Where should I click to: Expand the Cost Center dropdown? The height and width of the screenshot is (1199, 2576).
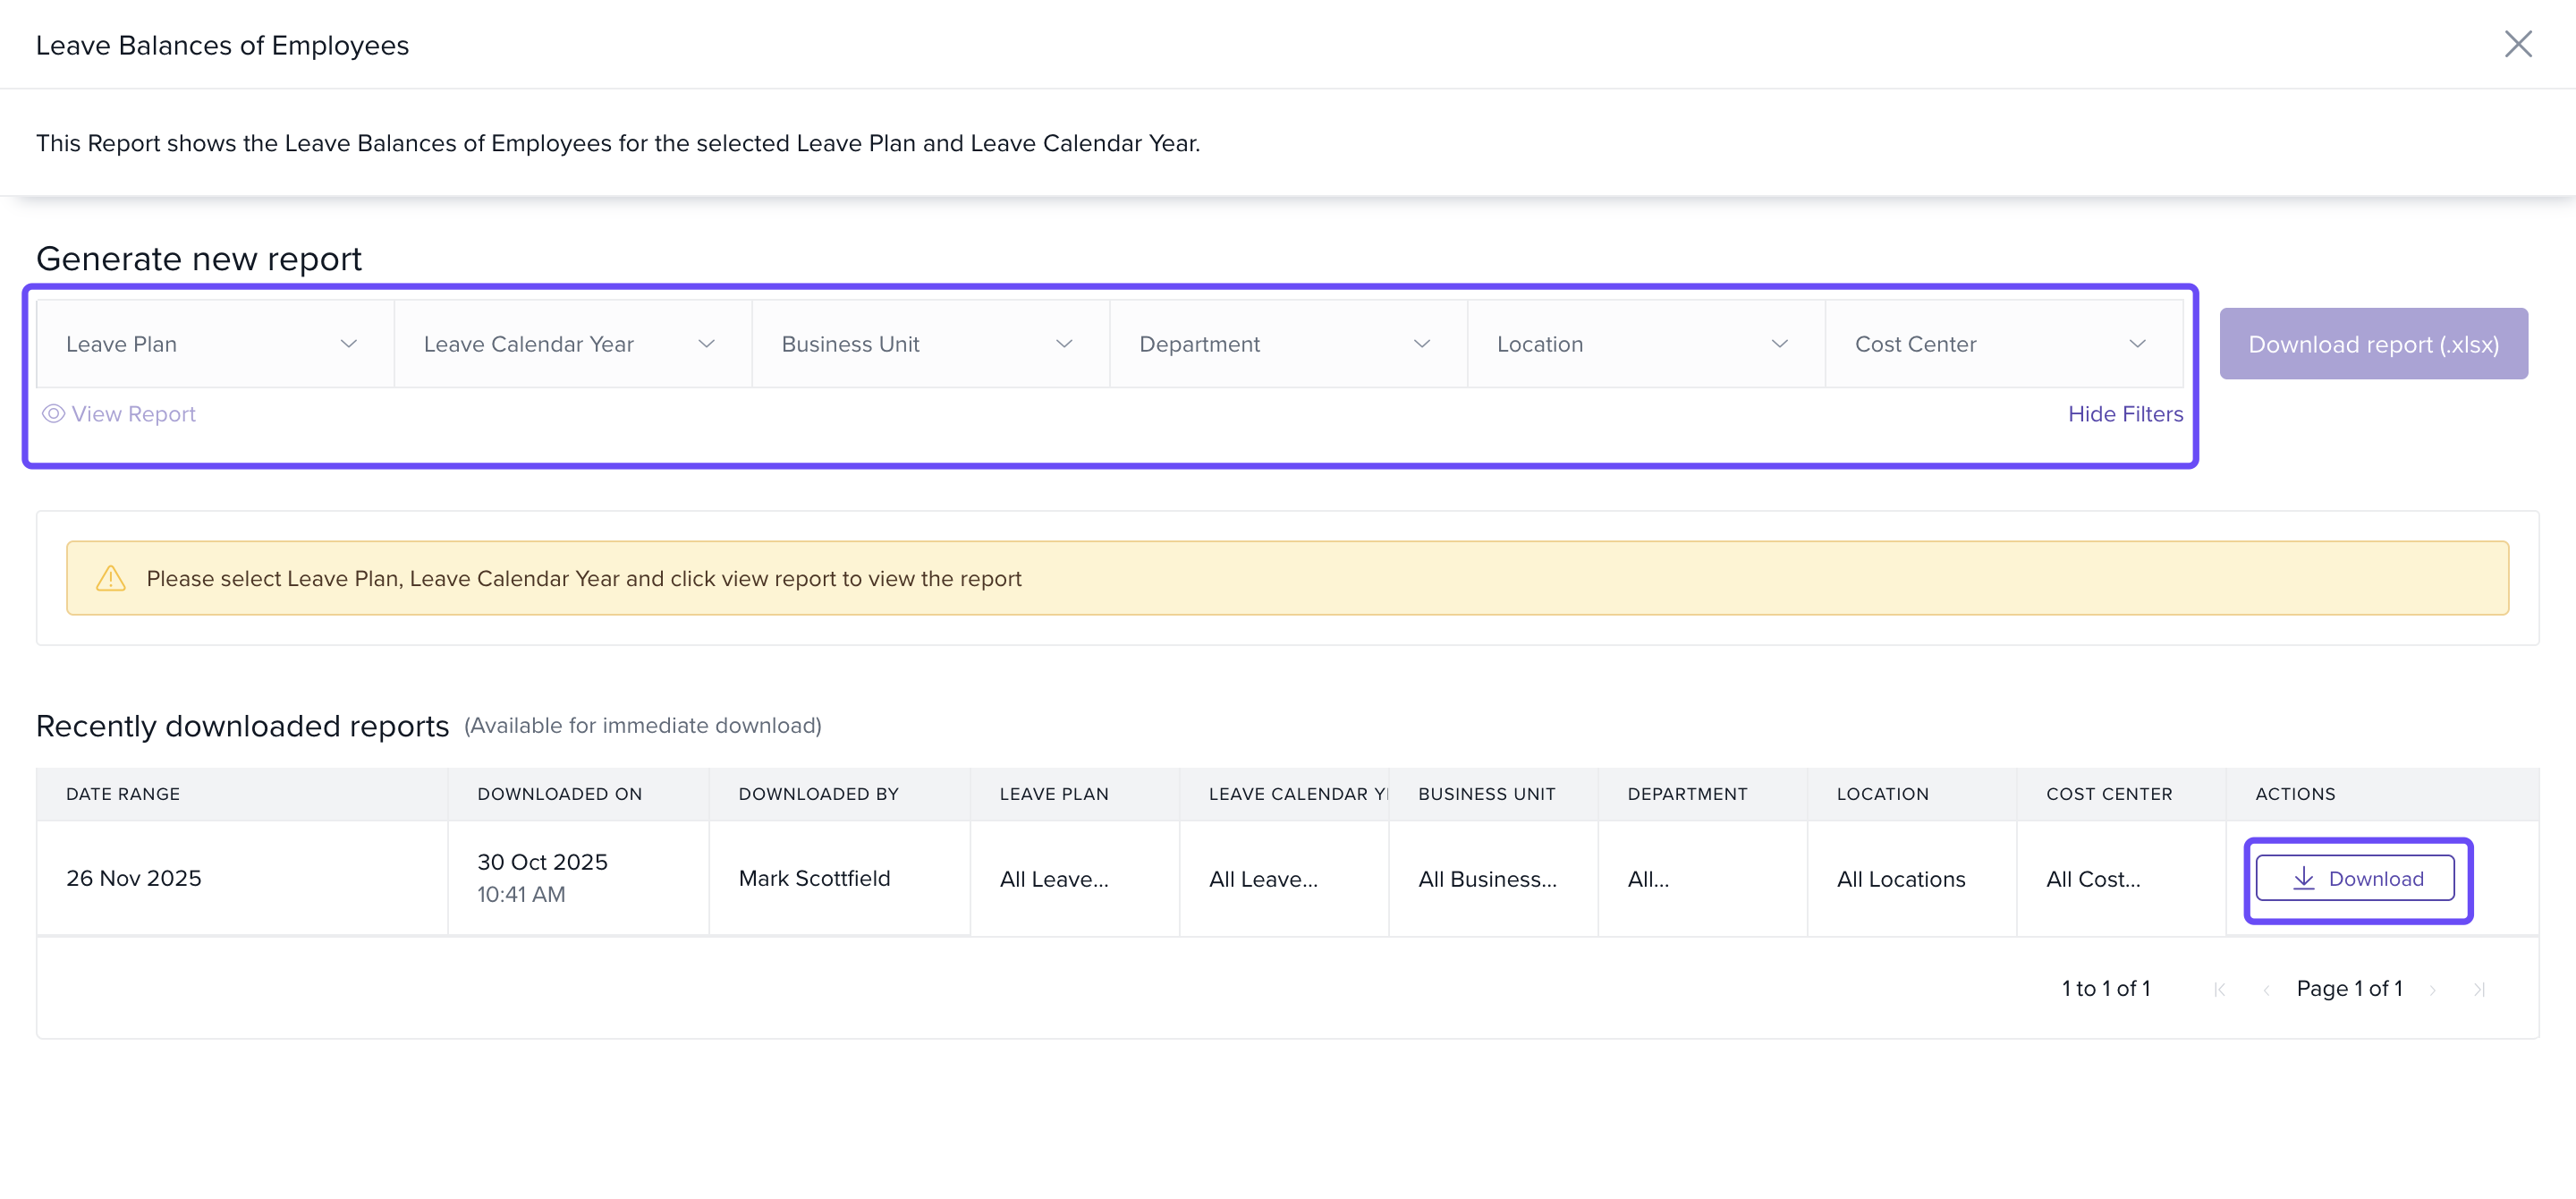2003,344
